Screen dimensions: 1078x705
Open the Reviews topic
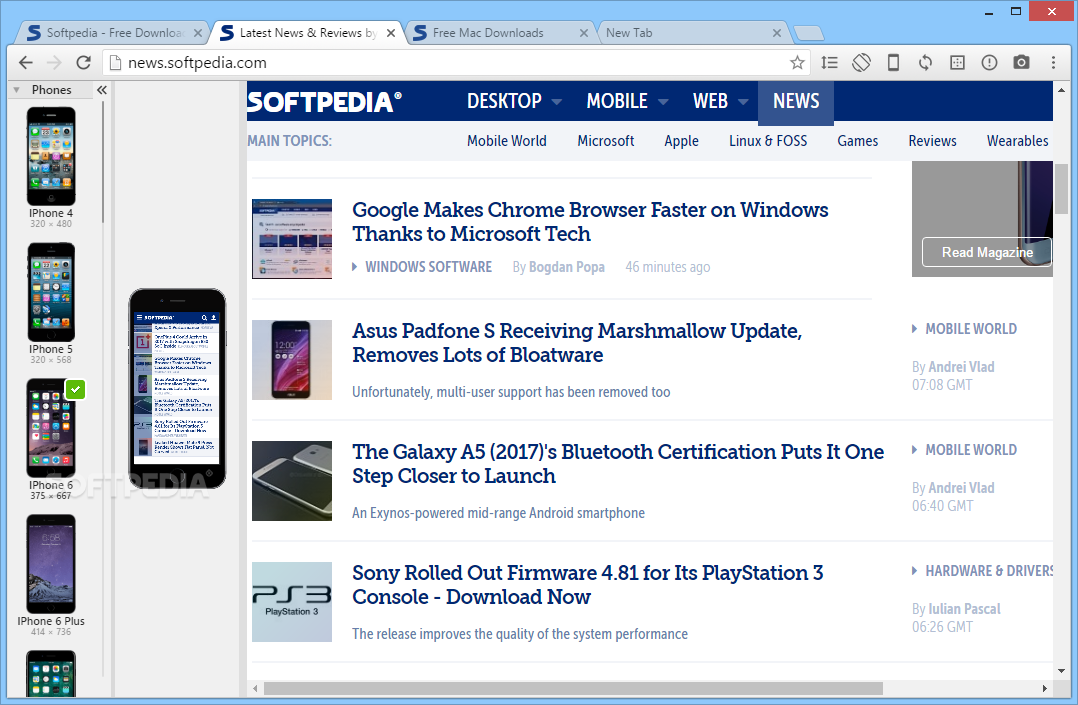coord(932,141)
